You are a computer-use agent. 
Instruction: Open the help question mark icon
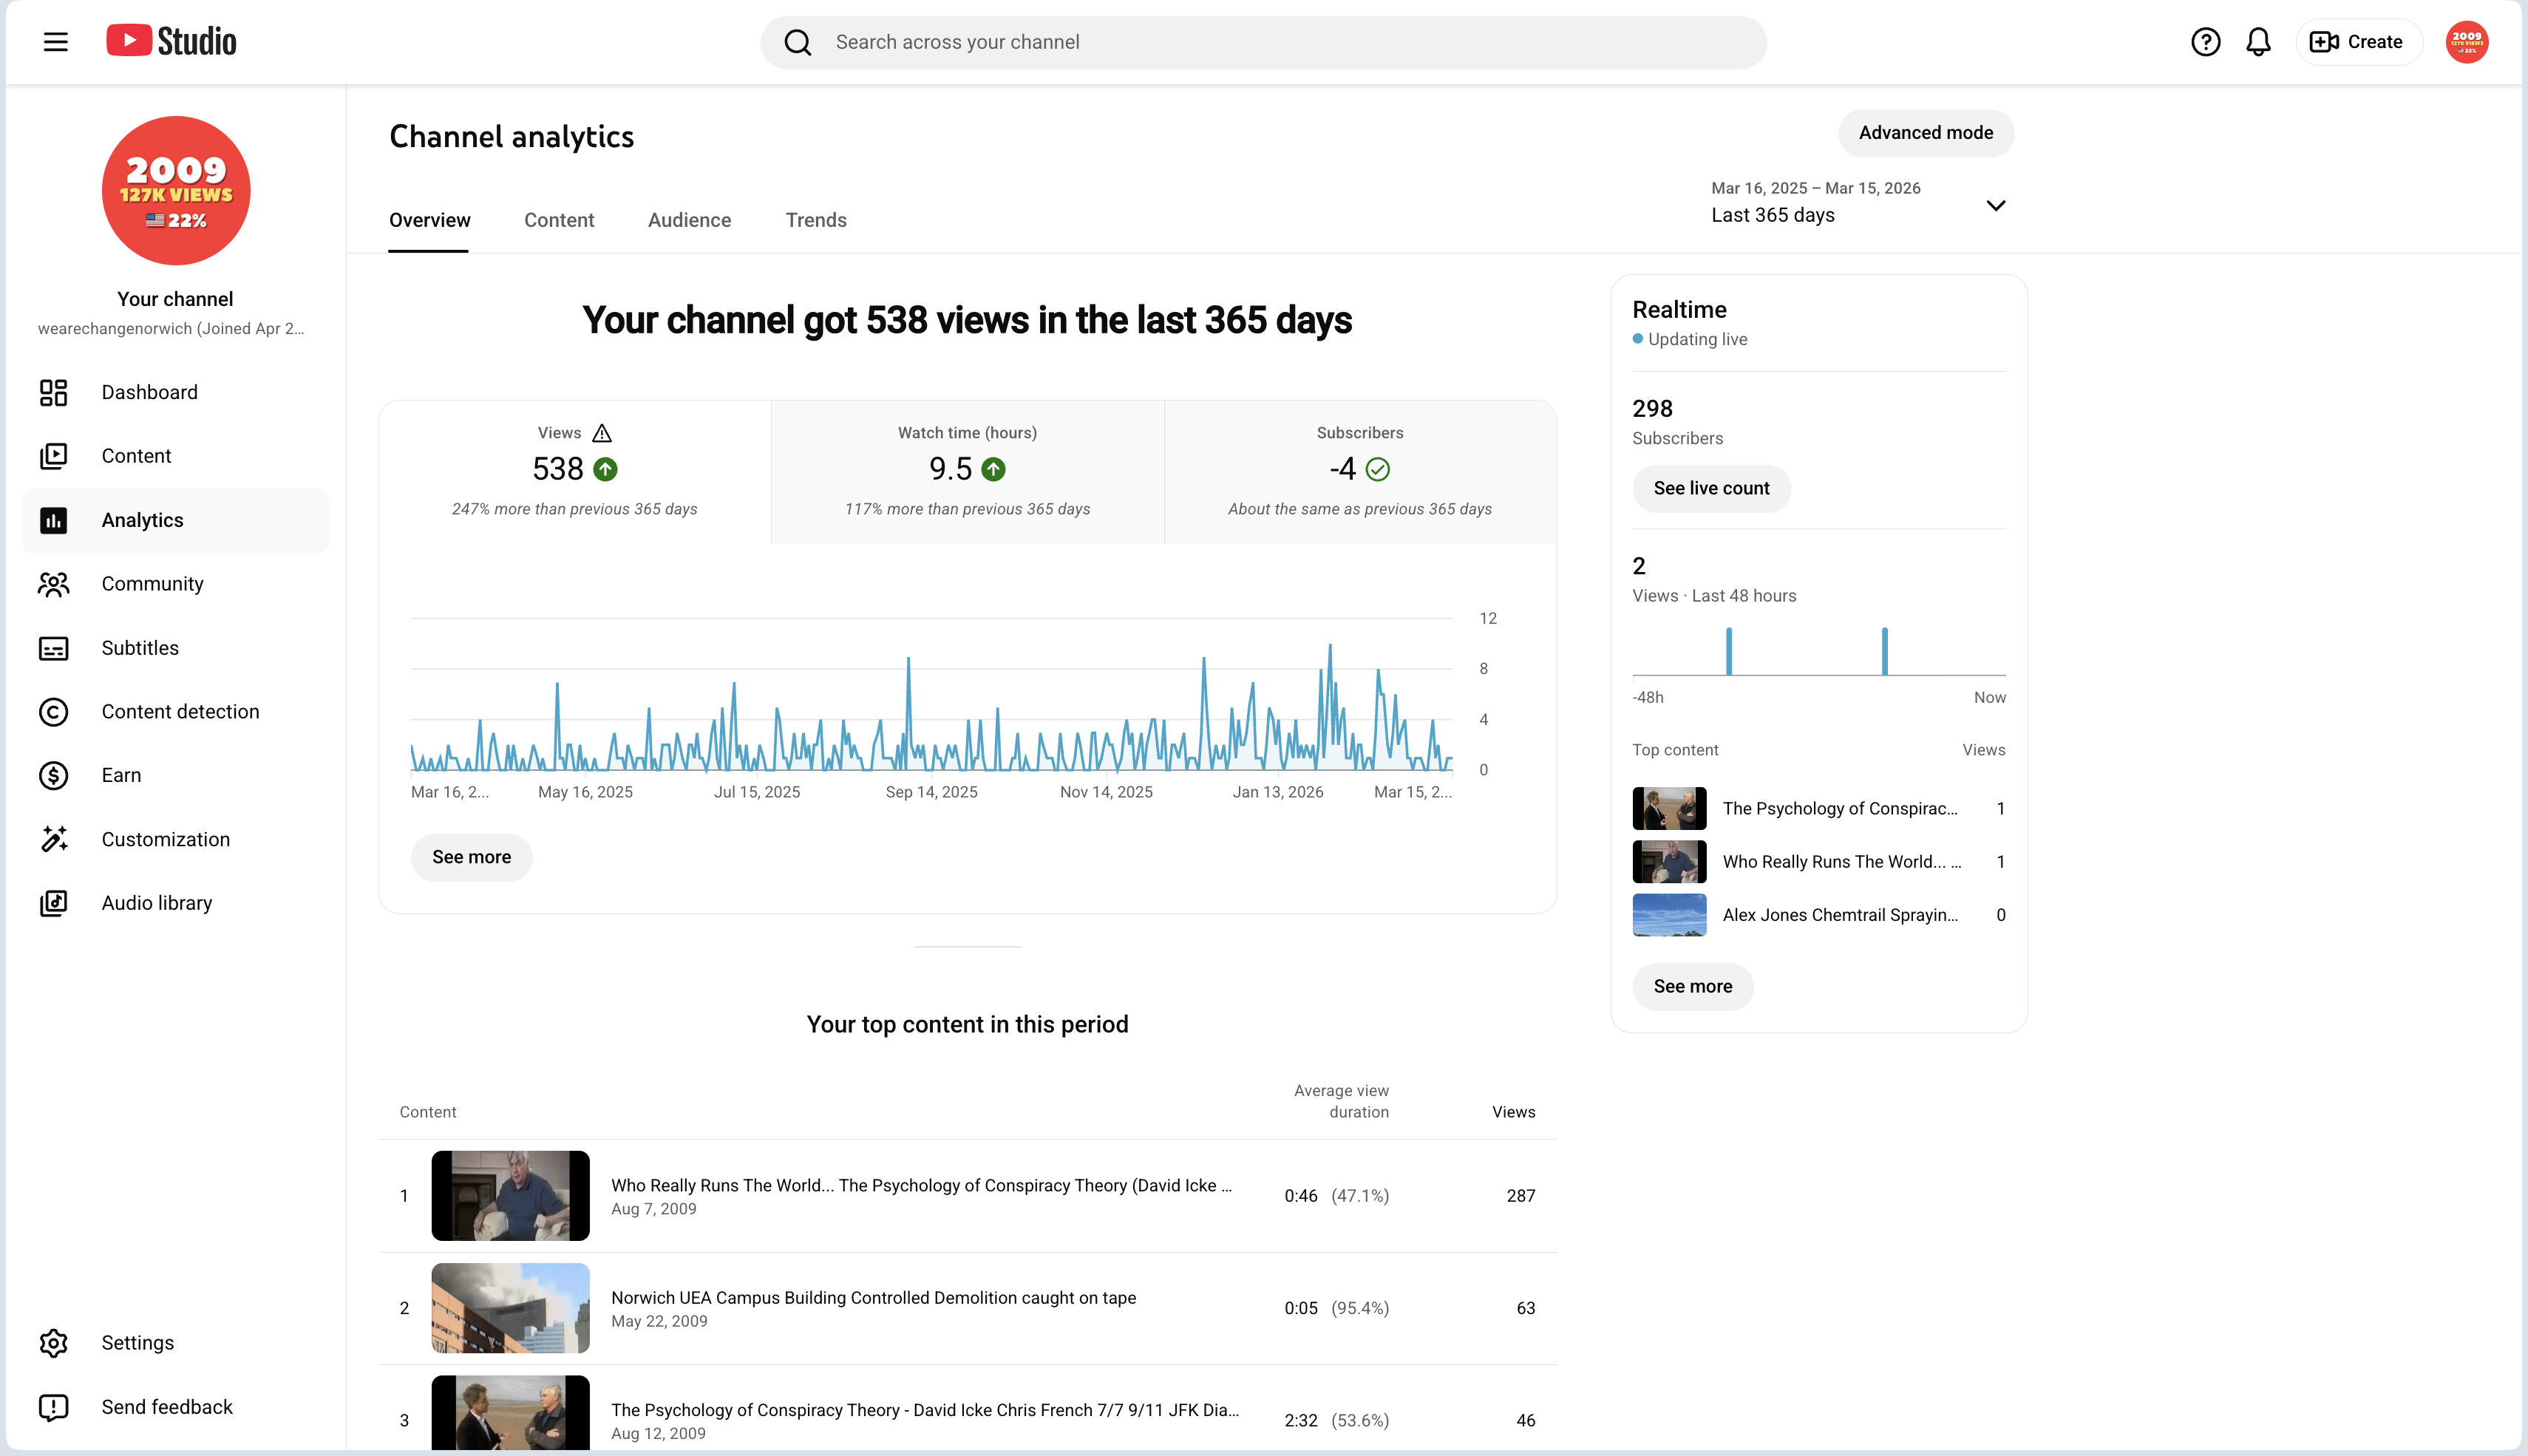point(2205,42)
